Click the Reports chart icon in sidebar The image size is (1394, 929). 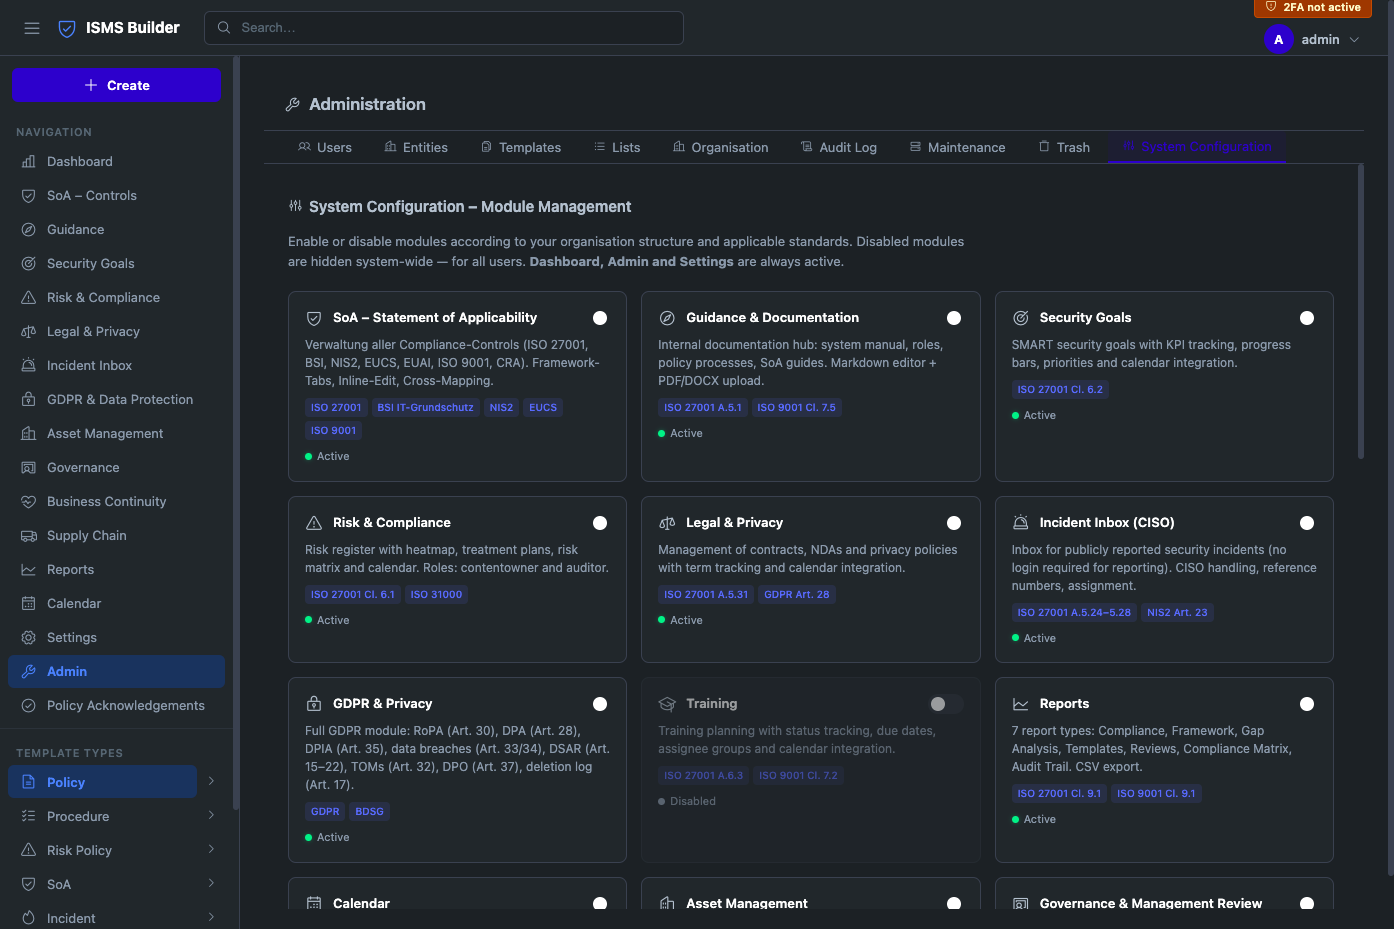(29, 569)
